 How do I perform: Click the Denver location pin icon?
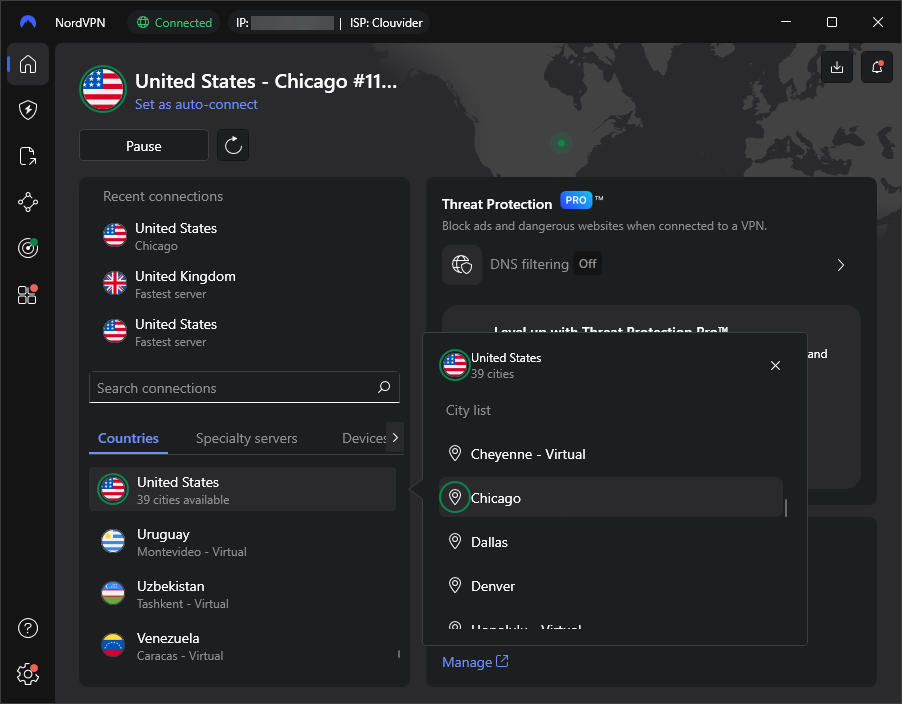click(x=455, y=586)
